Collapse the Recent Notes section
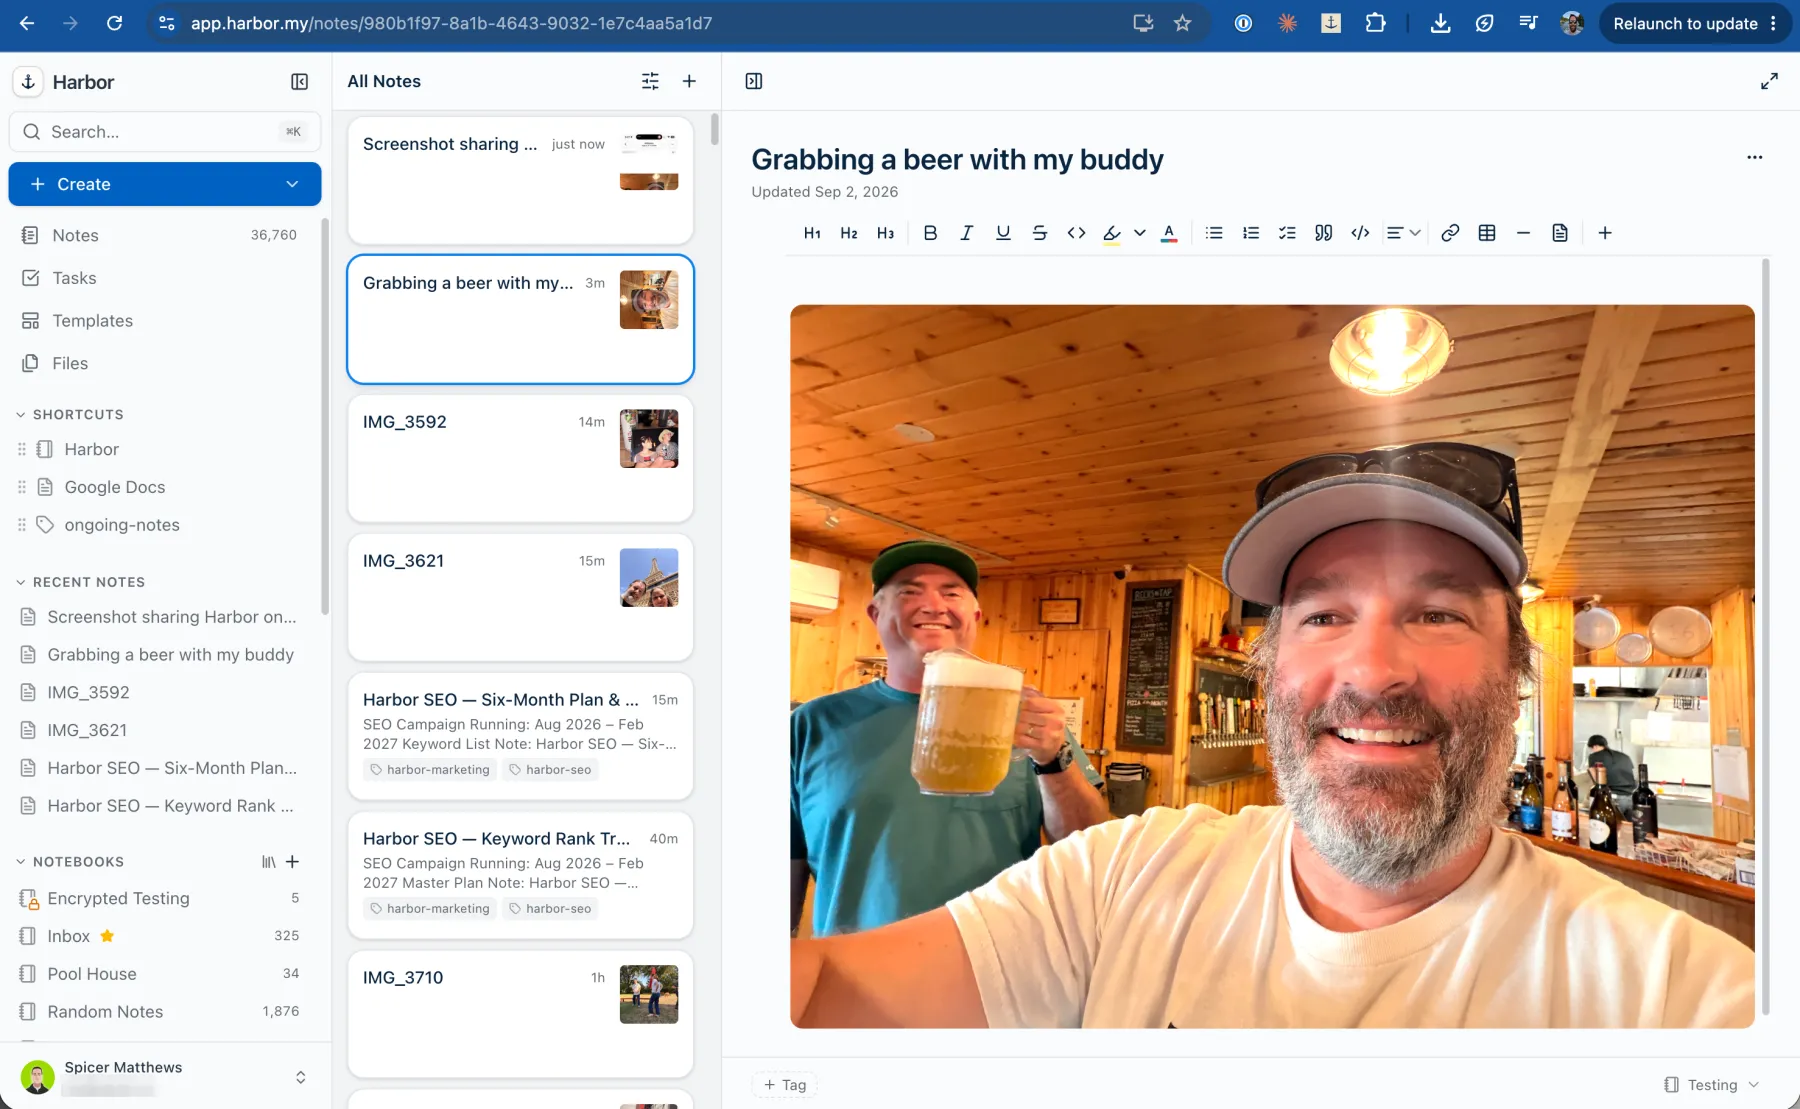Screen dimensions: 1800x1109 [80, 582]
